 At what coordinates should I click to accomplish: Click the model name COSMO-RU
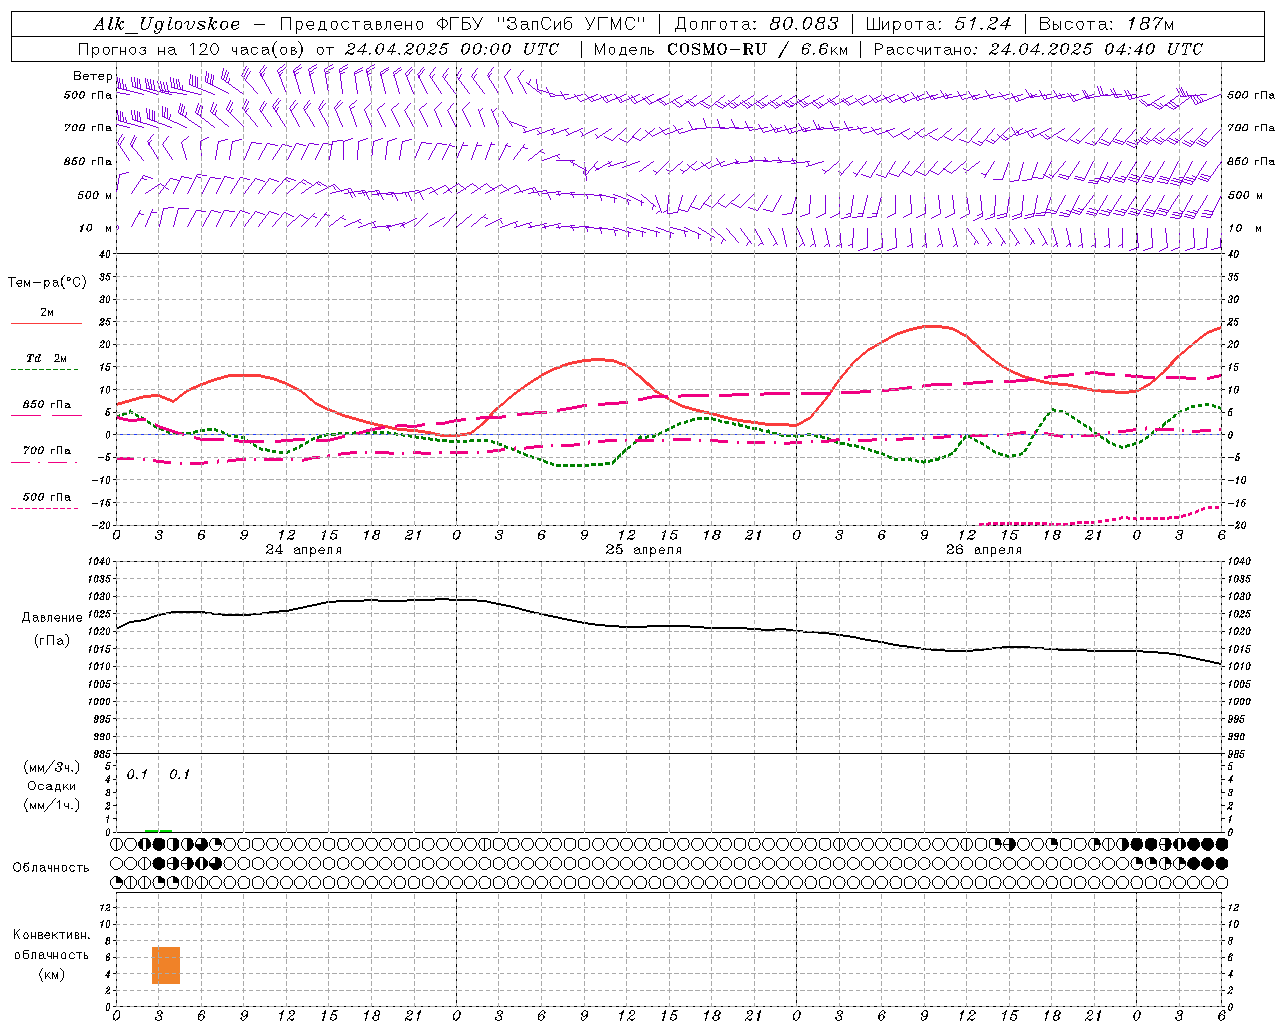(717, 49)
